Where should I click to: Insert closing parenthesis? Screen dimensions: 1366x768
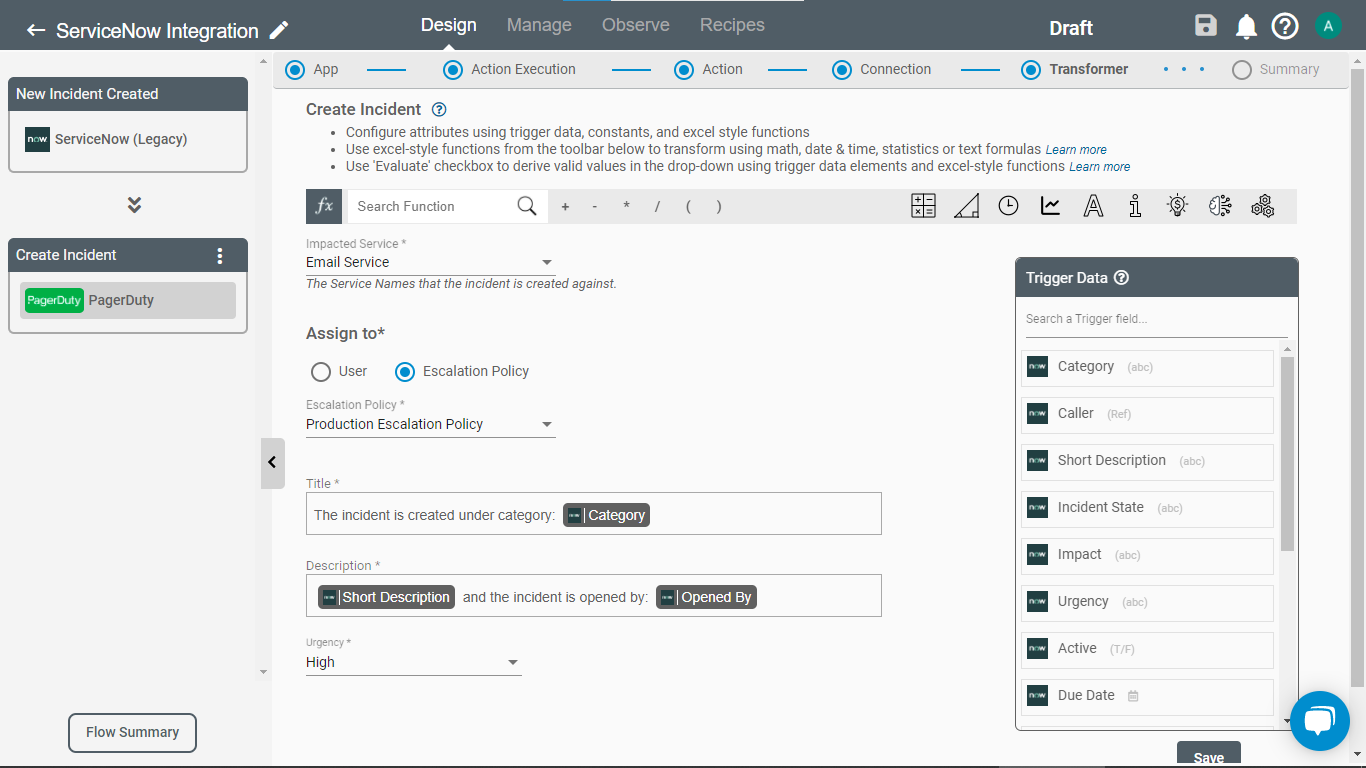[718, 207]
